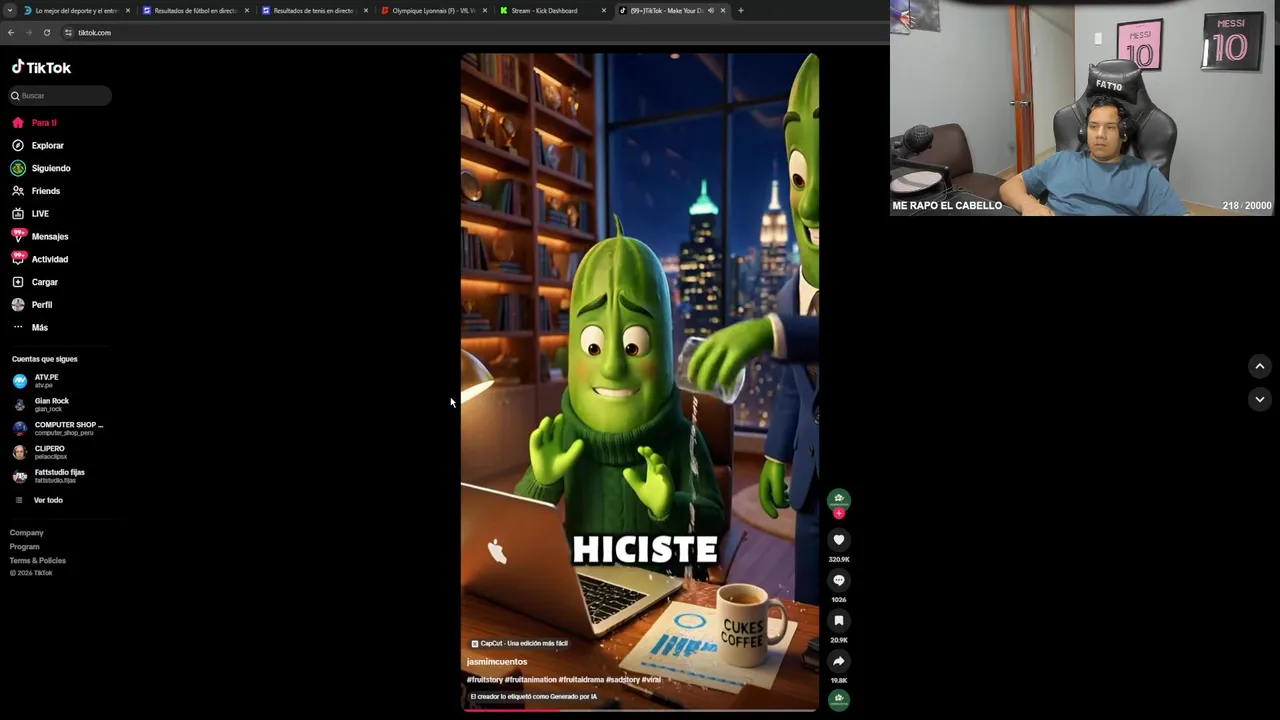The width and height of the screenshot is (1280, 720).
Task: Go back in browser
Action: tap(11, 33)
